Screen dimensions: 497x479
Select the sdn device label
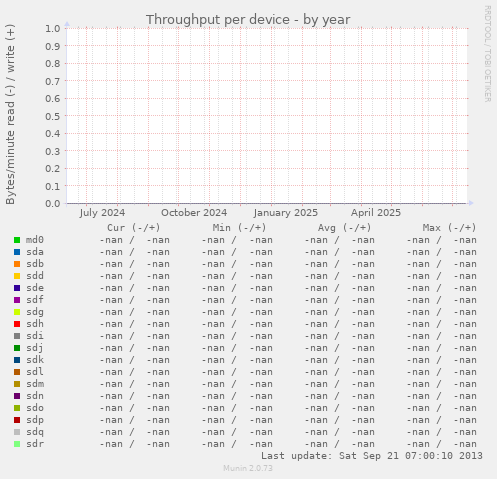[x=35, y=396]
